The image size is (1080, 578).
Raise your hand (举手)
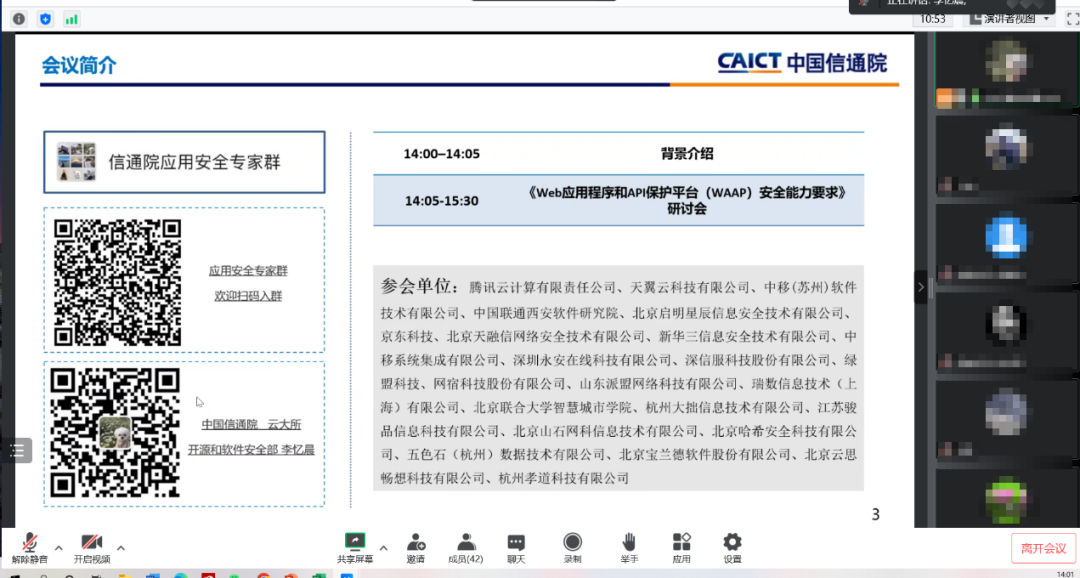click(x=629, y=548)
